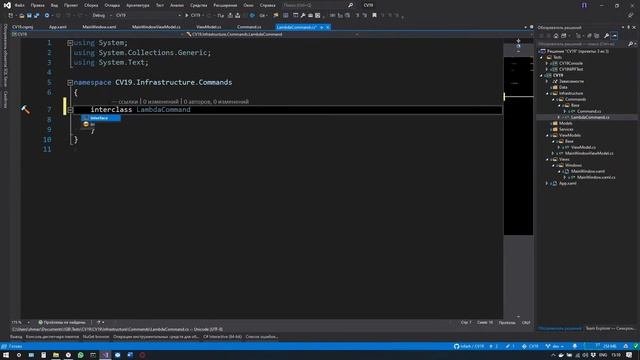
Task: Start debugging with the CV19 run button
Action: pos(193,16)
